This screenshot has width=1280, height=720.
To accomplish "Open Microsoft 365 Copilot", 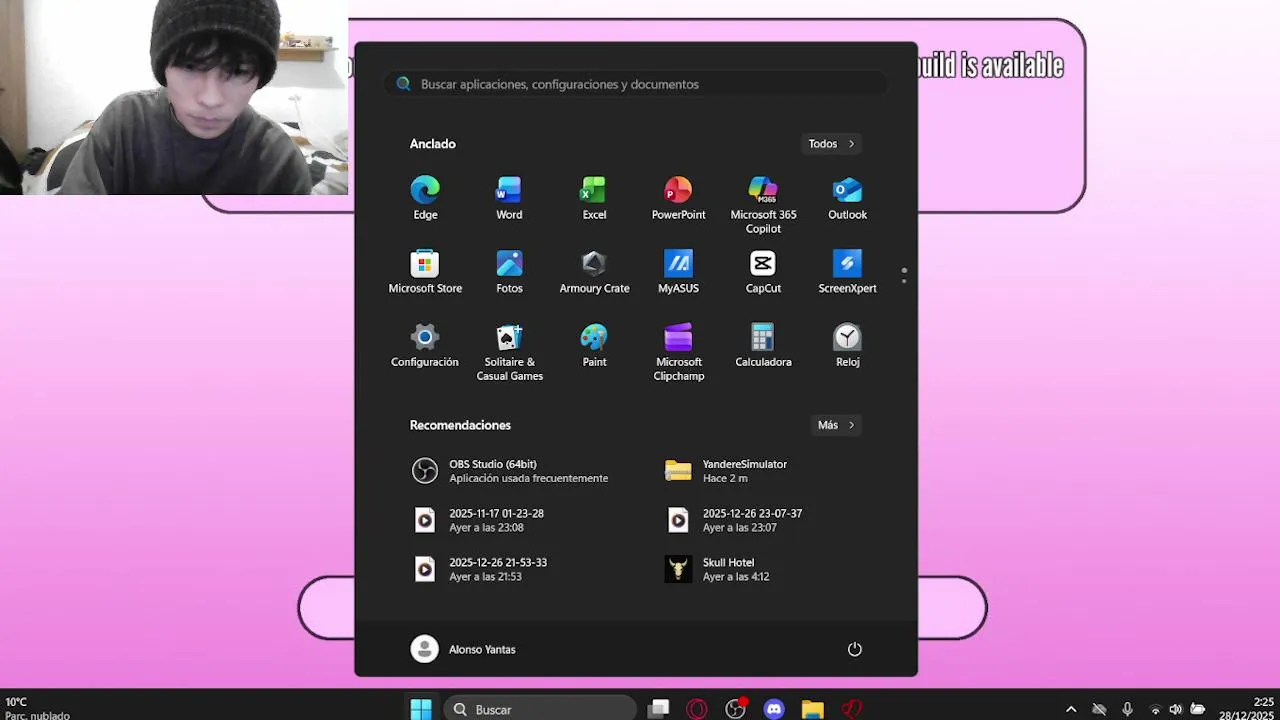I will pos(763,205).
